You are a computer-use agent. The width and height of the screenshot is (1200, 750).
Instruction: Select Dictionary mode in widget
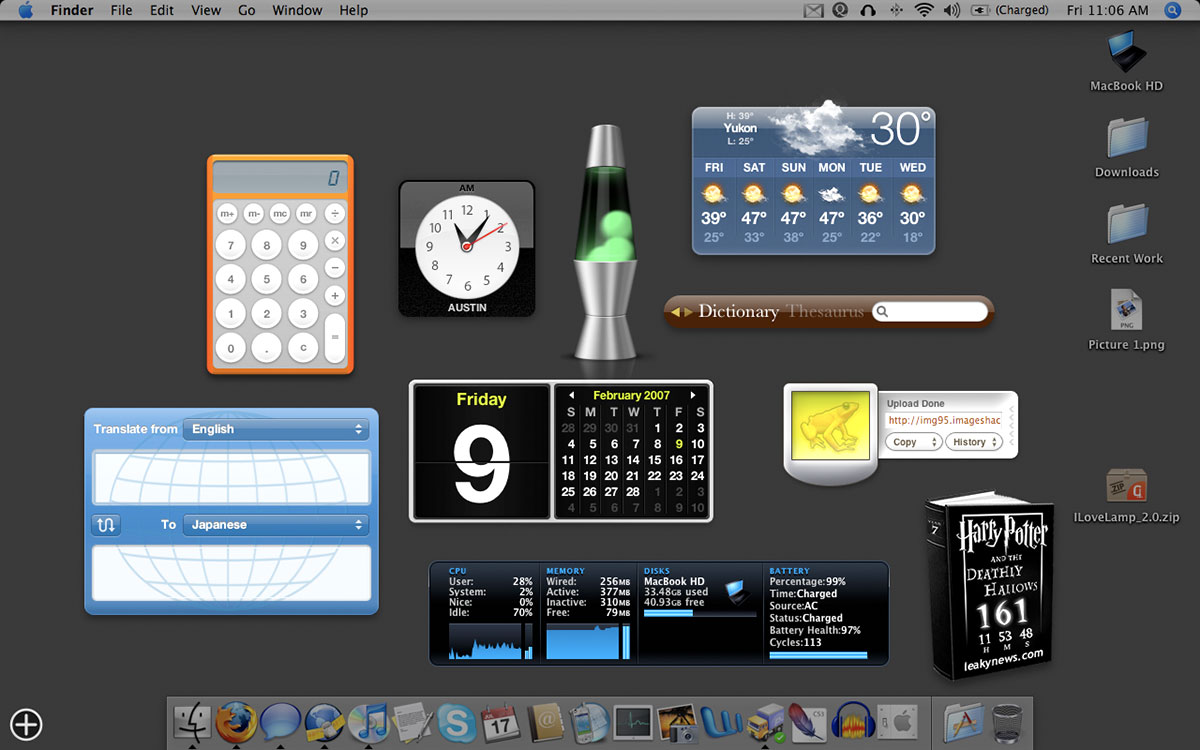[738, 312]
